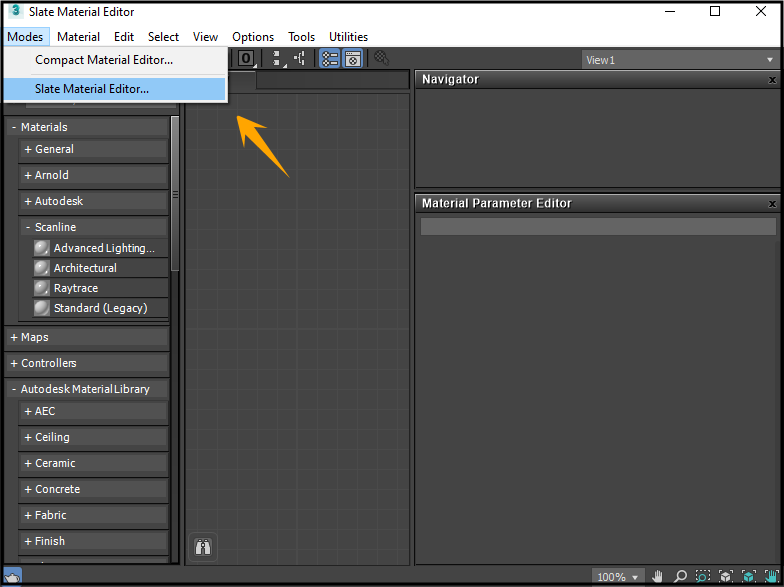The width and height of the screenshot is (784, 587).
Task: Open the Options menu
Action: click(x=253, y=36)
